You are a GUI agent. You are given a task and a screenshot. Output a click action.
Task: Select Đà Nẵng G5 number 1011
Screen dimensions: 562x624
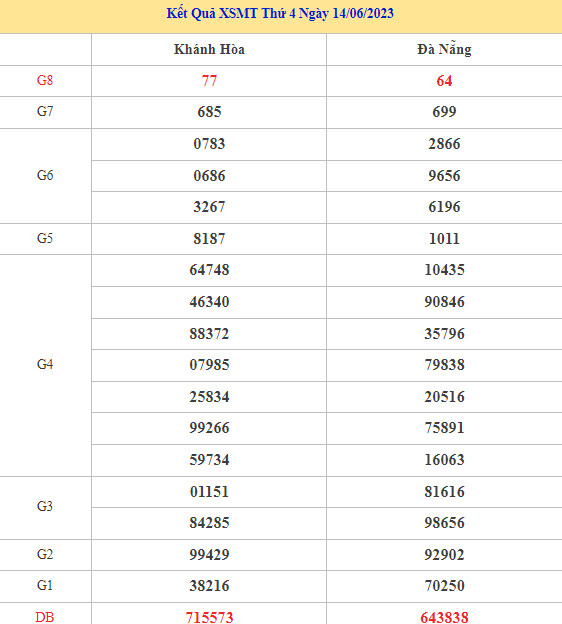click(444, 239)
